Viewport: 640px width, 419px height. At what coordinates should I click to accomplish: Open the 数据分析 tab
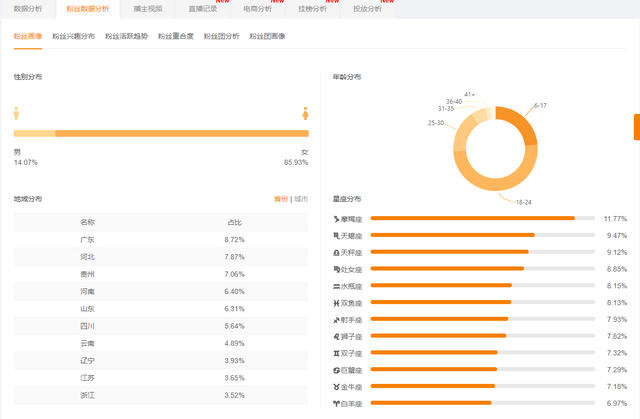pos(27,9)
